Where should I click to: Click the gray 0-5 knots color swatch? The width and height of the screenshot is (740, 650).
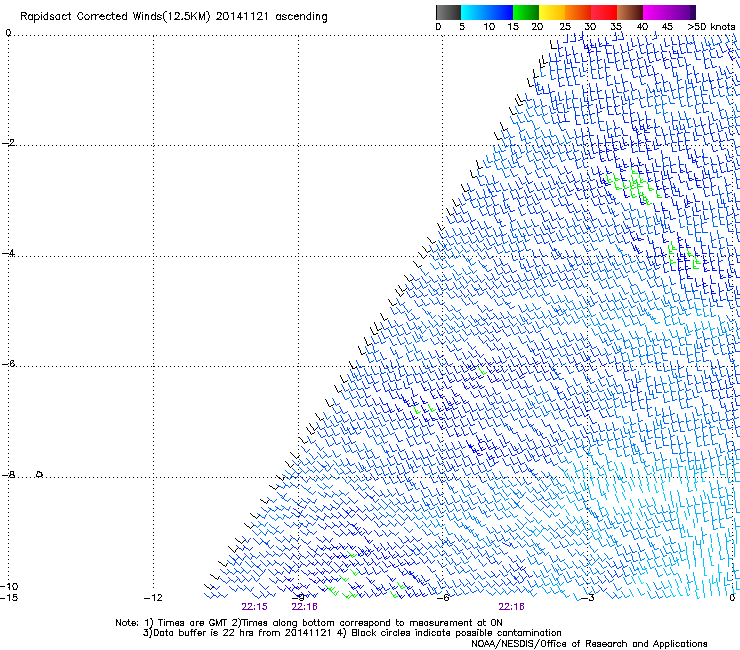[448, 12]
